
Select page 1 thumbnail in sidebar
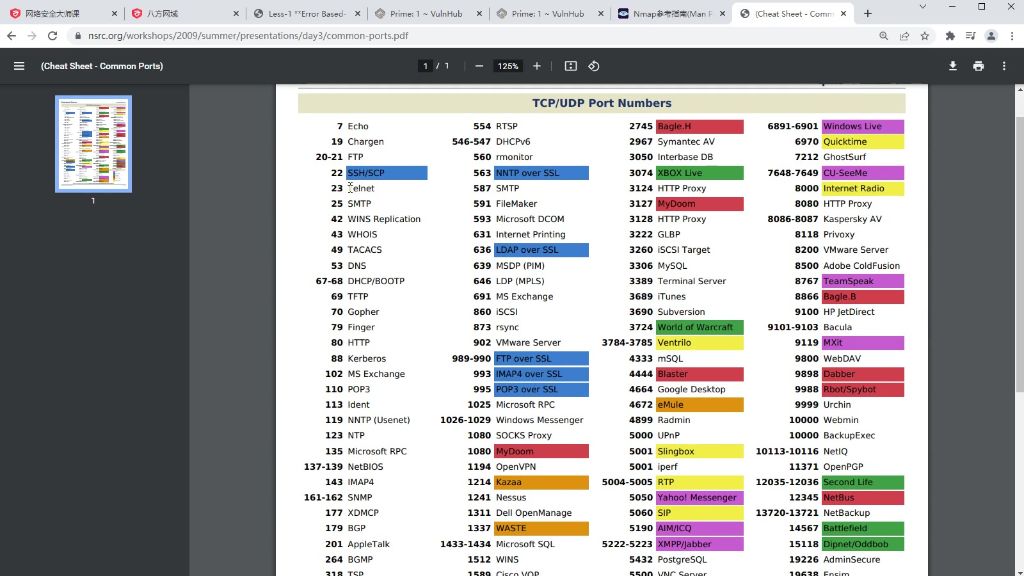click(x=93, y=144)
